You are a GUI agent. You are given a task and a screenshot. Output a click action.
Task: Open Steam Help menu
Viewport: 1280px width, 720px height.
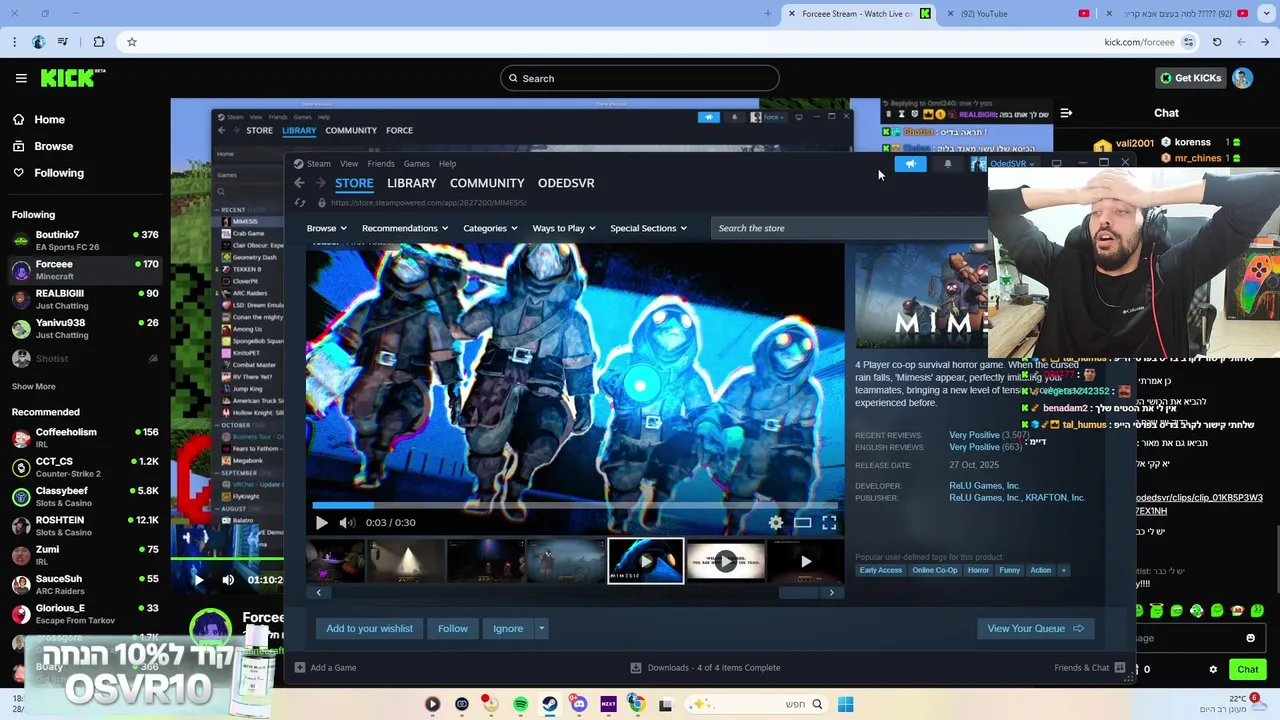click(x=447, y=164)
